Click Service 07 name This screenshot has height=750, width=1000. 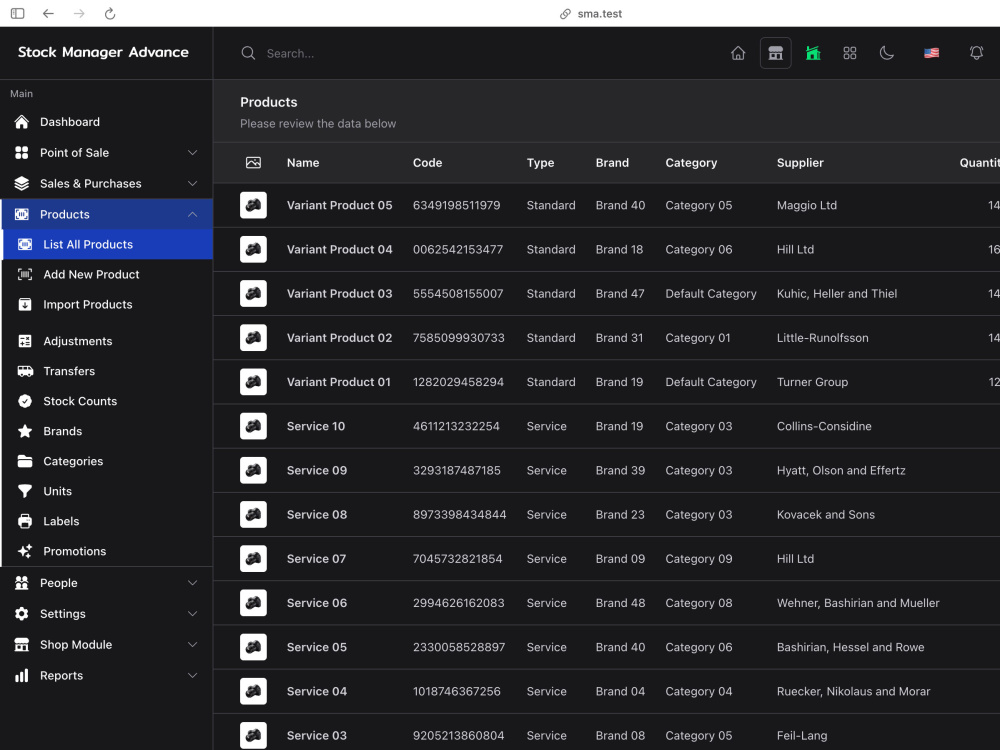click(316, 559)
